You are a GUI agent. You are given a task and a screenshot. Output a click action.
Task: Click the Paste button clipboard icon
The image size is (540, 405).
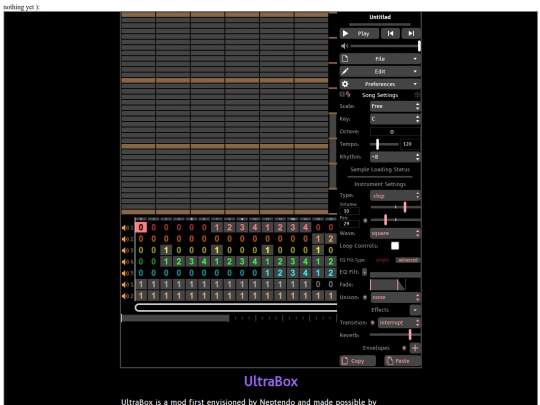(x=390, y=361)
